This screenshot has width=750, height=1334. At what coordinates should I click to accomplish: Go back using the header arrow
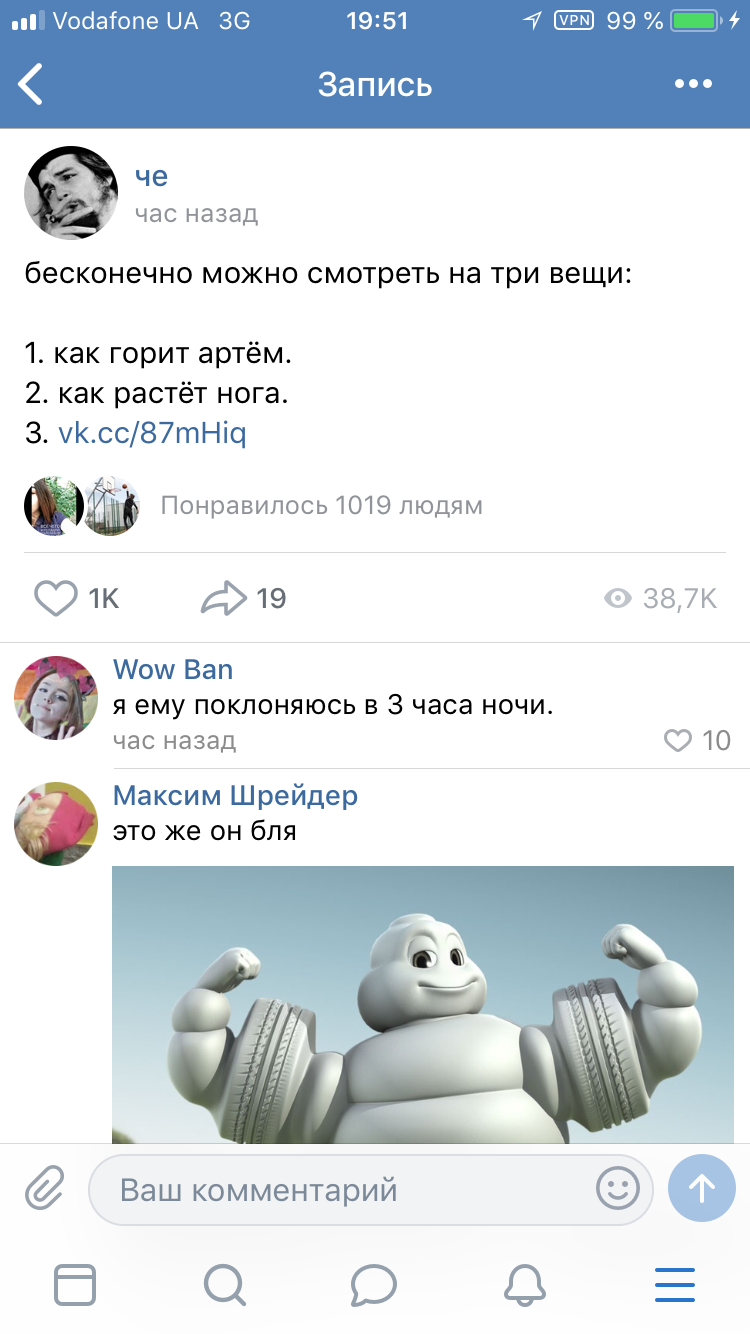click(x=32, y=84)
